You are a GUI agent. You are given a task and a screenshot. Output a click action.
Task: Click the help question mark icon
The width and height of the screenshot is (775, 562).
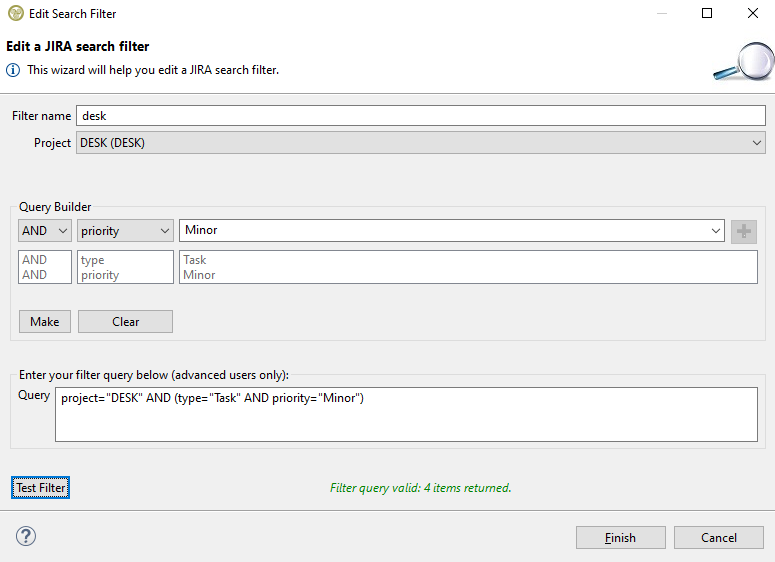tap(26, 537)
